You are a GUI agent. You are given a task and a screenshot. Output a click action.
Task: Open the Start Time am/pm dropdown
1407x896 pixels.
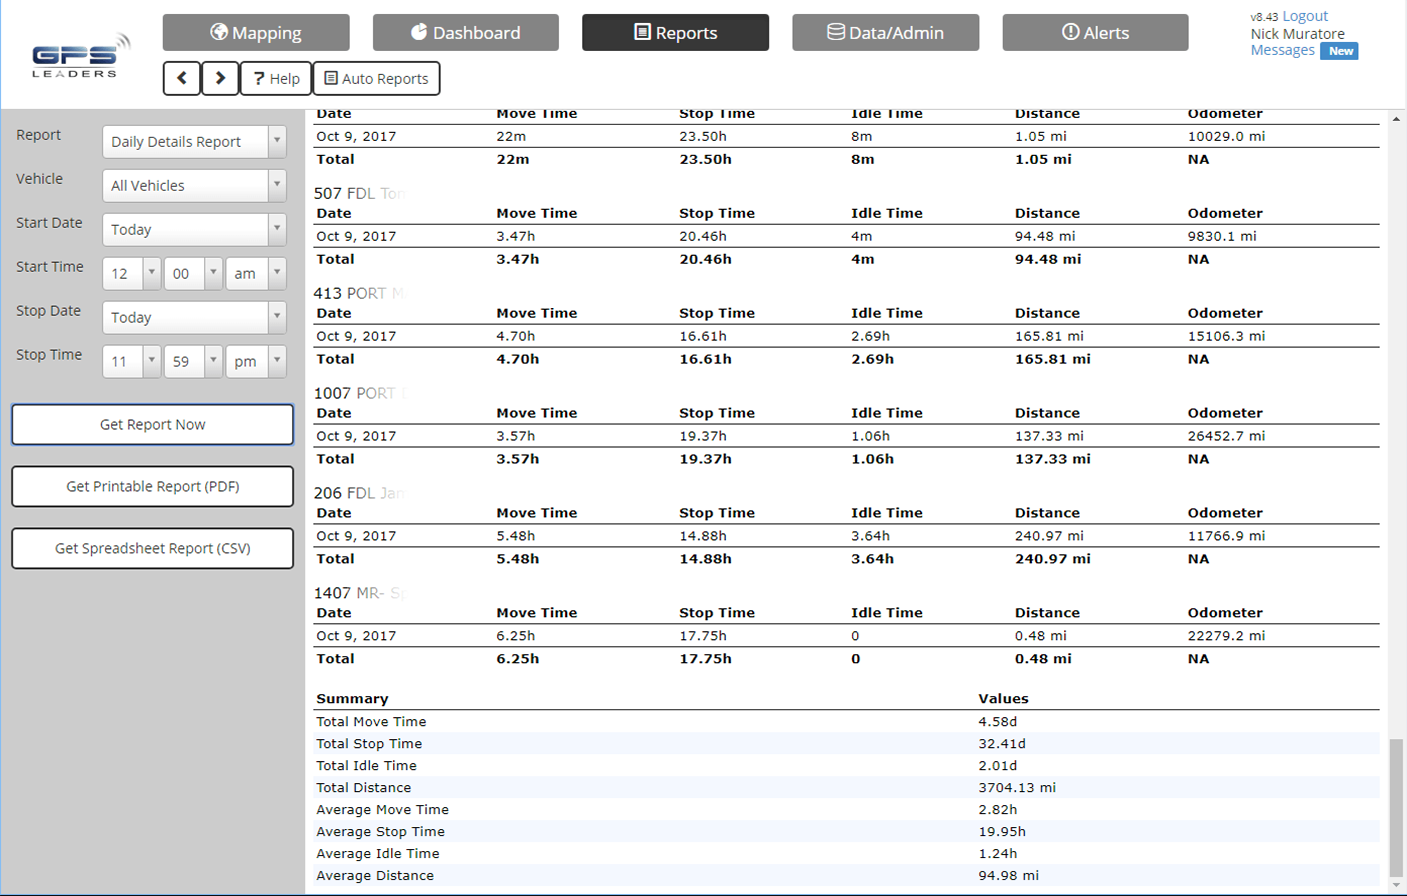point(256,273)
